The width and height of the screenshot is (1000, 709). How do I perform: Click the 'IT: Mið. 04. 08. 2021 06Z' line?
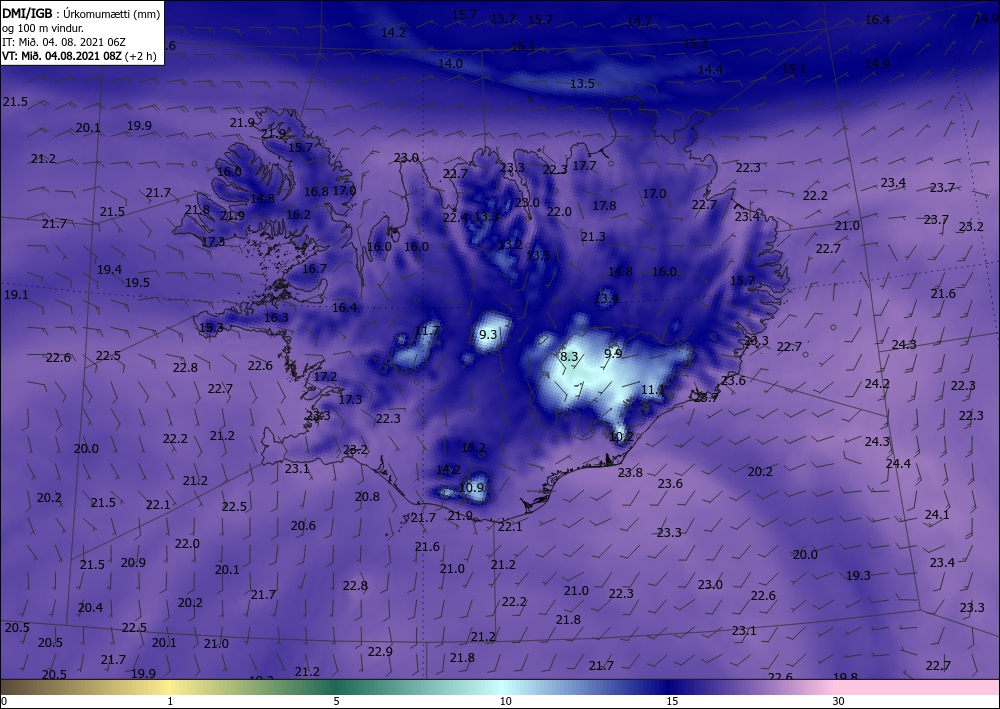coord(64,42)
